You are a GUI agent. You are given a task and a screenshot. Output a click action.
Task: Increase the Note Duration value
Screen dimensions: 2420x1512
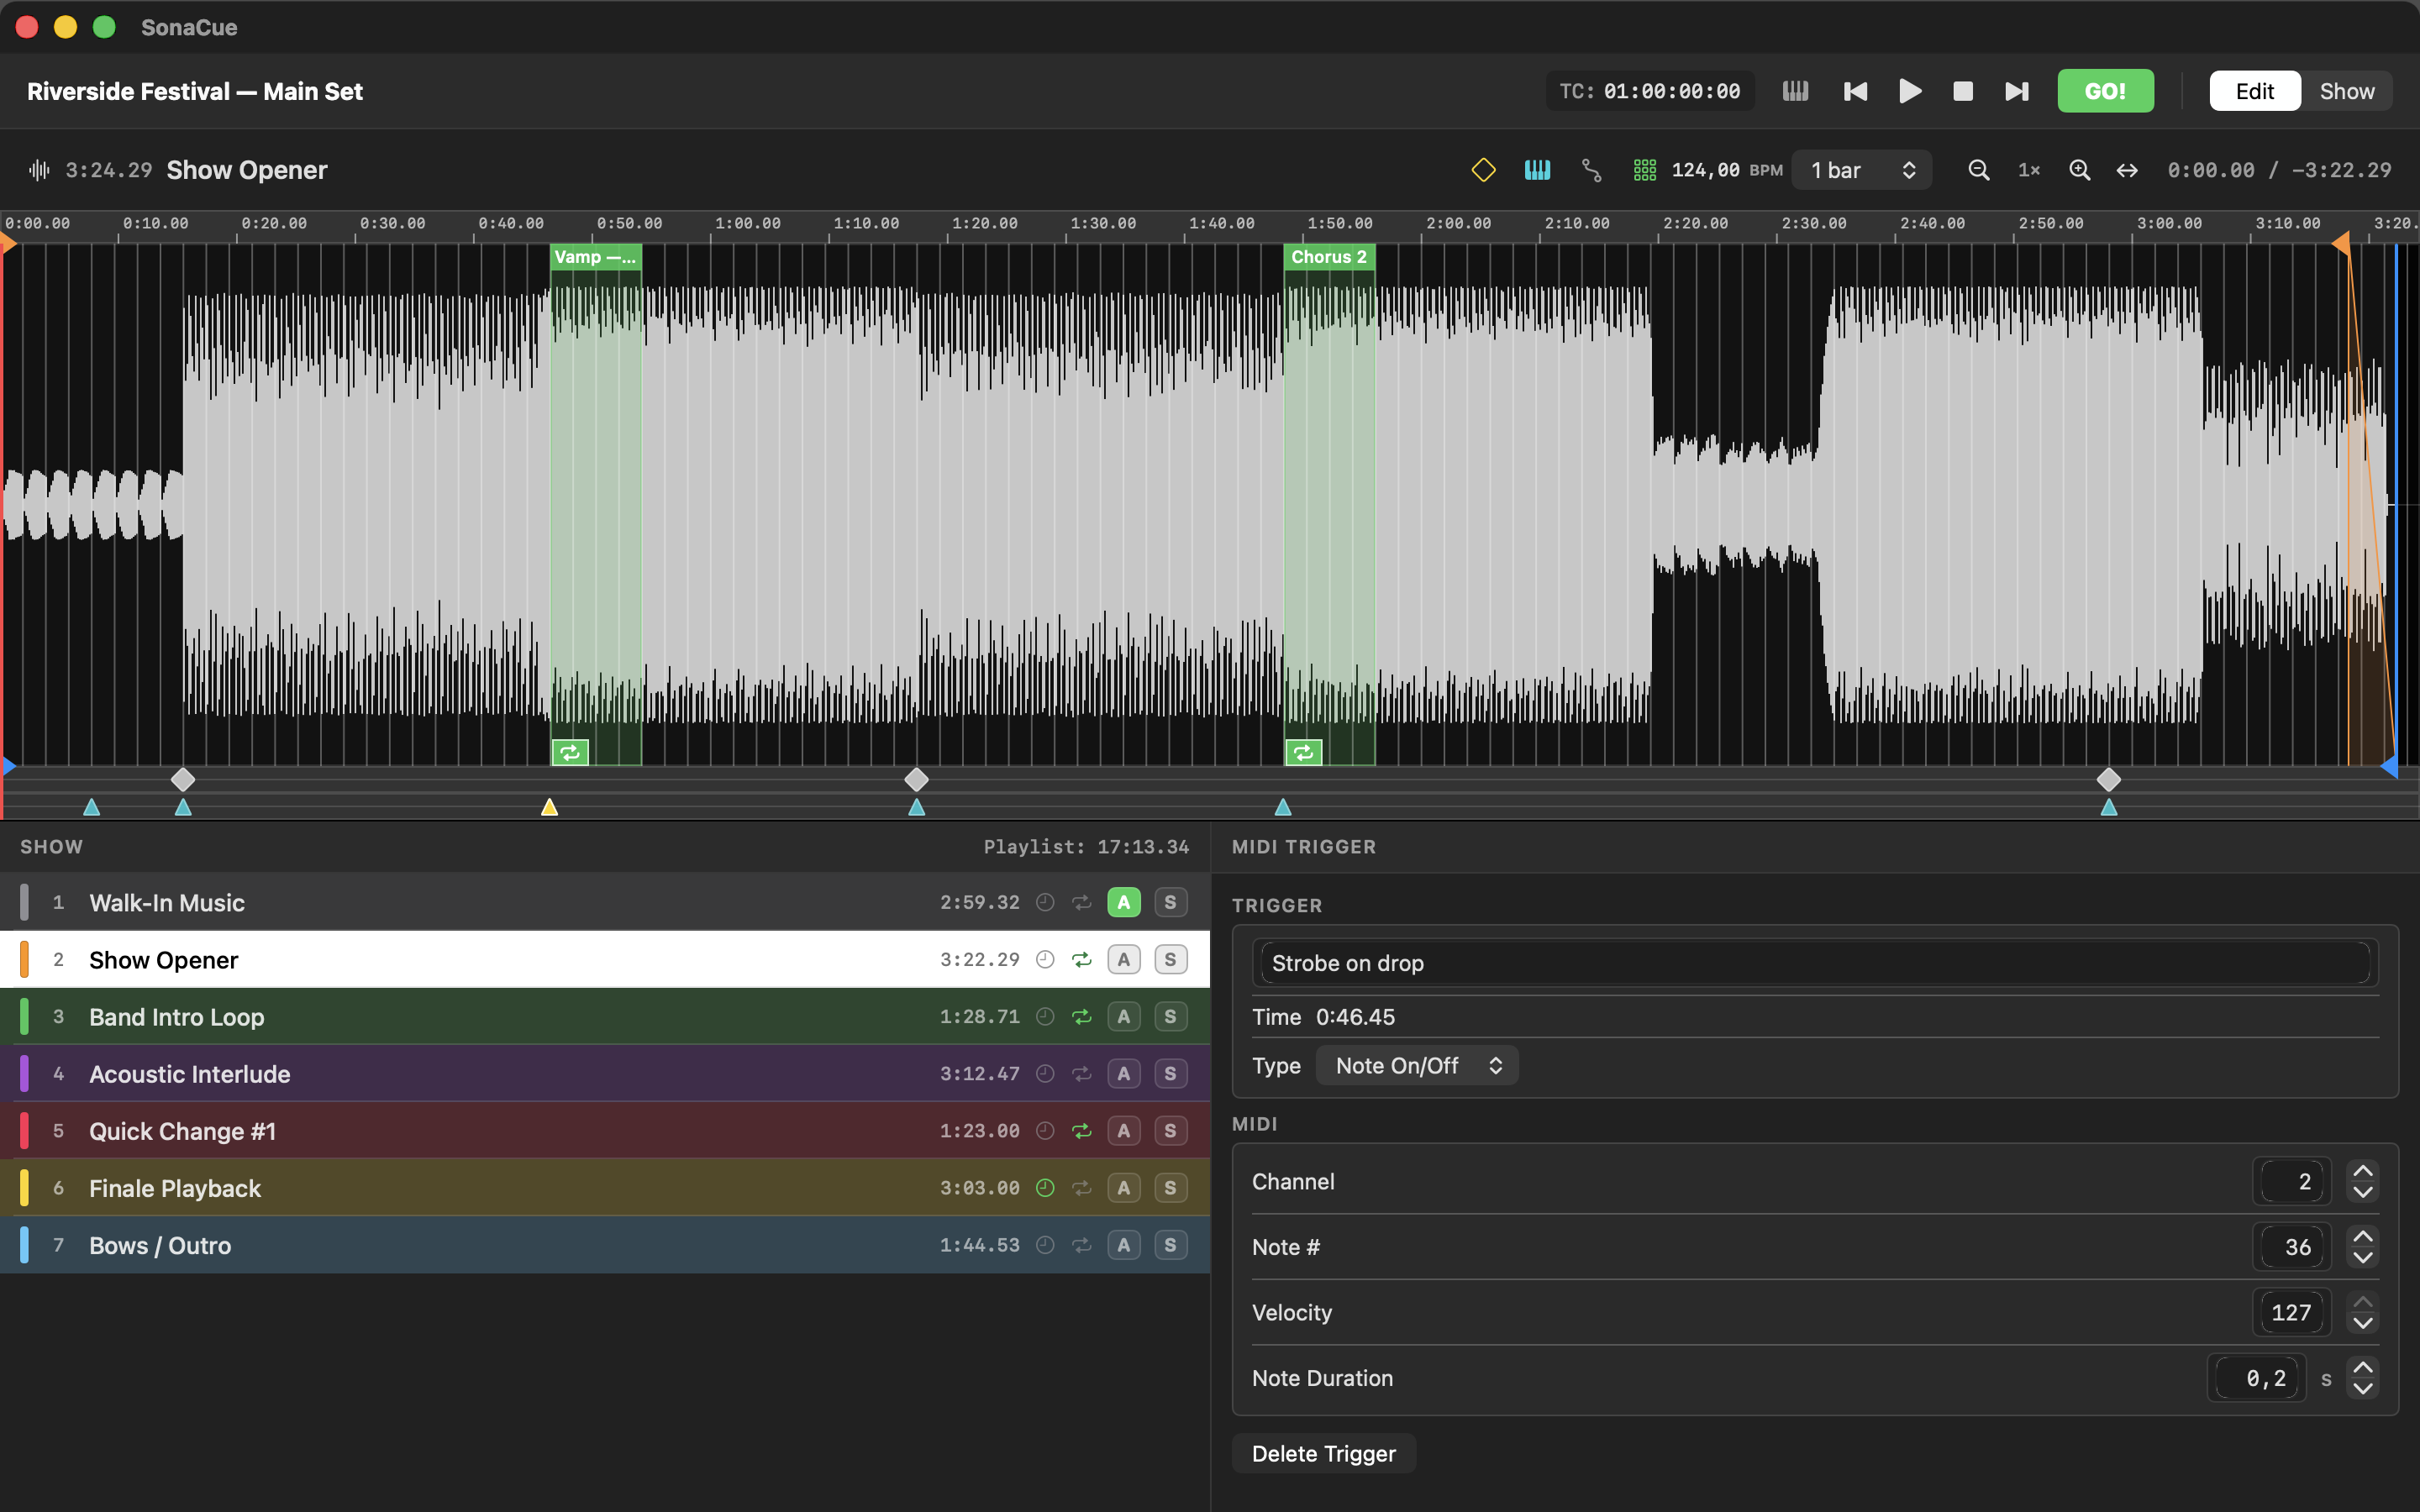2363,1367
